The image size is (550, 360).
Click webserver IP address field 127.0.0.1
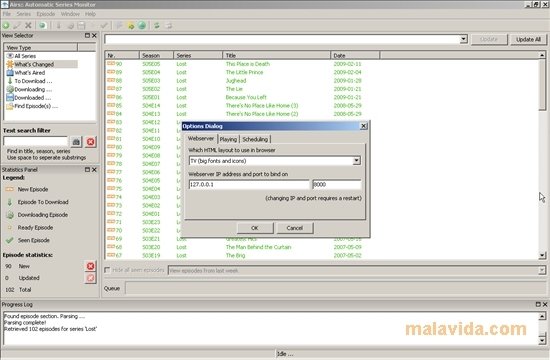pos(249,184)
